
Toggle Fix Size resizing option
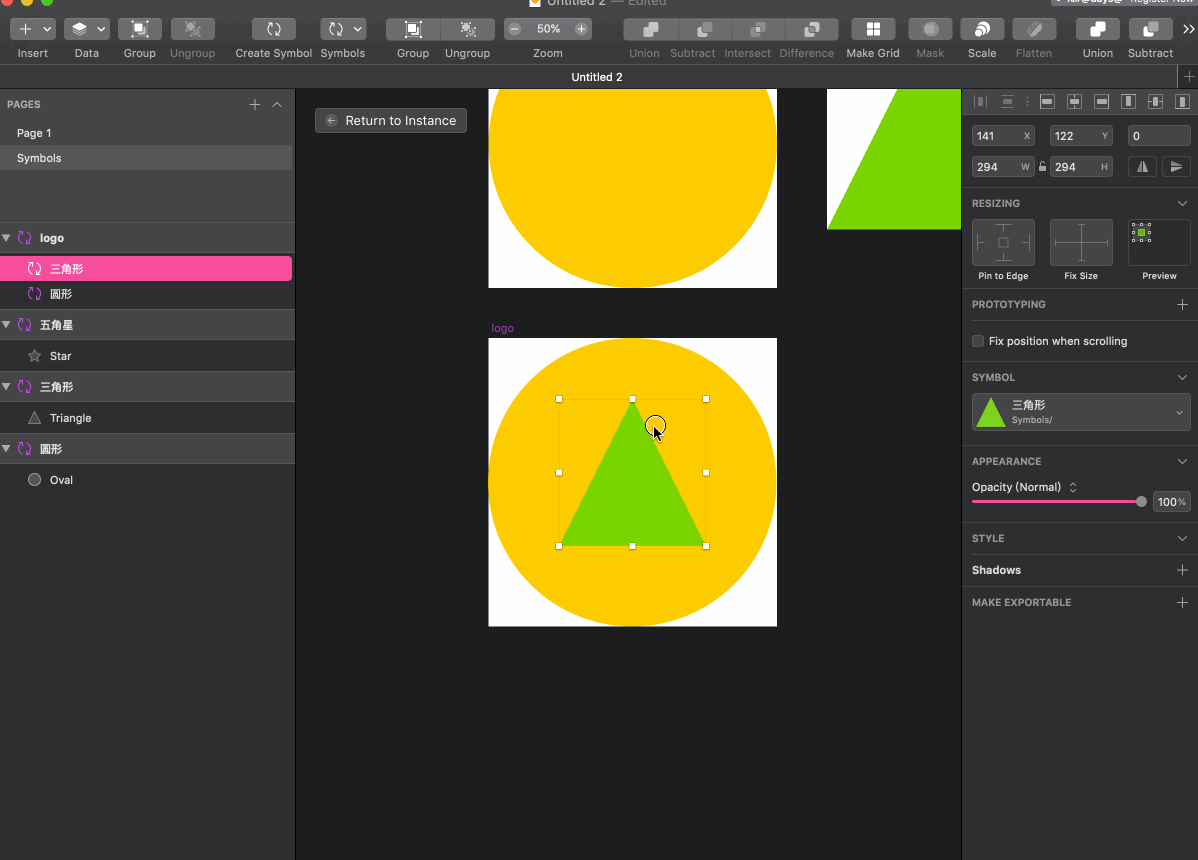point(1081,243)
